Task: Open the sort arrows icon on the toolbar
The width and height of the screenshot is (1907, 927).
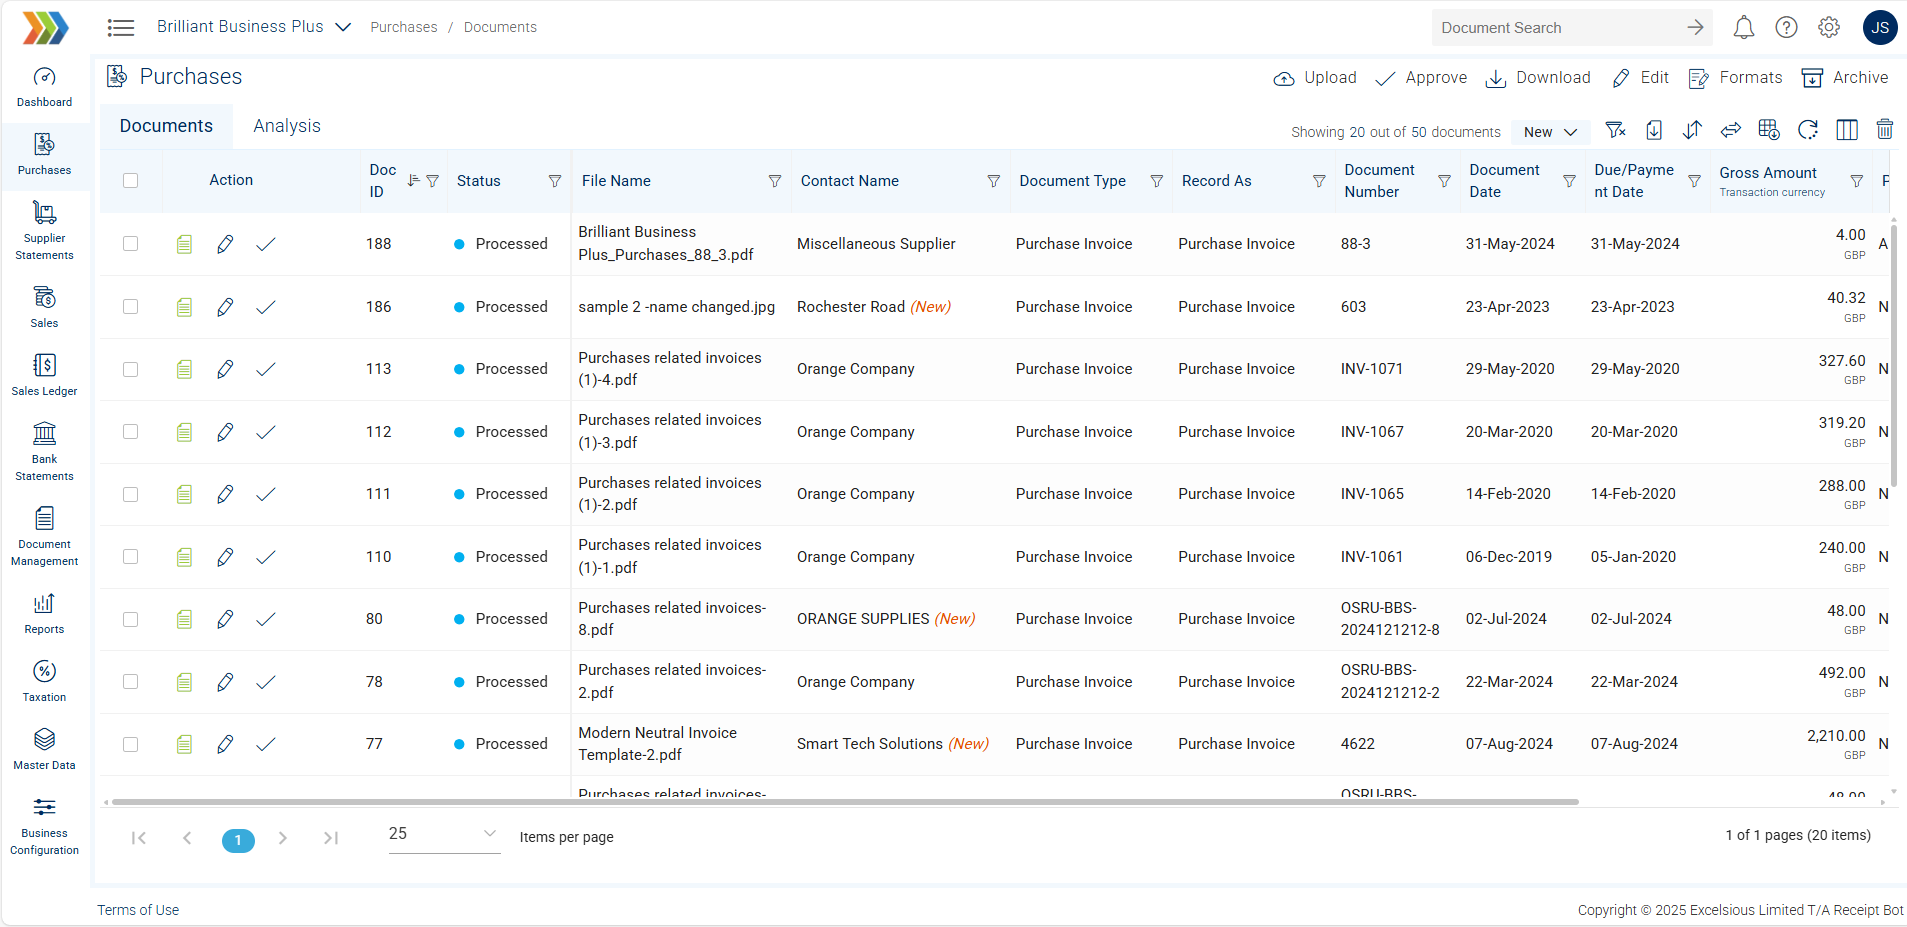Action: pos(1693,130)
